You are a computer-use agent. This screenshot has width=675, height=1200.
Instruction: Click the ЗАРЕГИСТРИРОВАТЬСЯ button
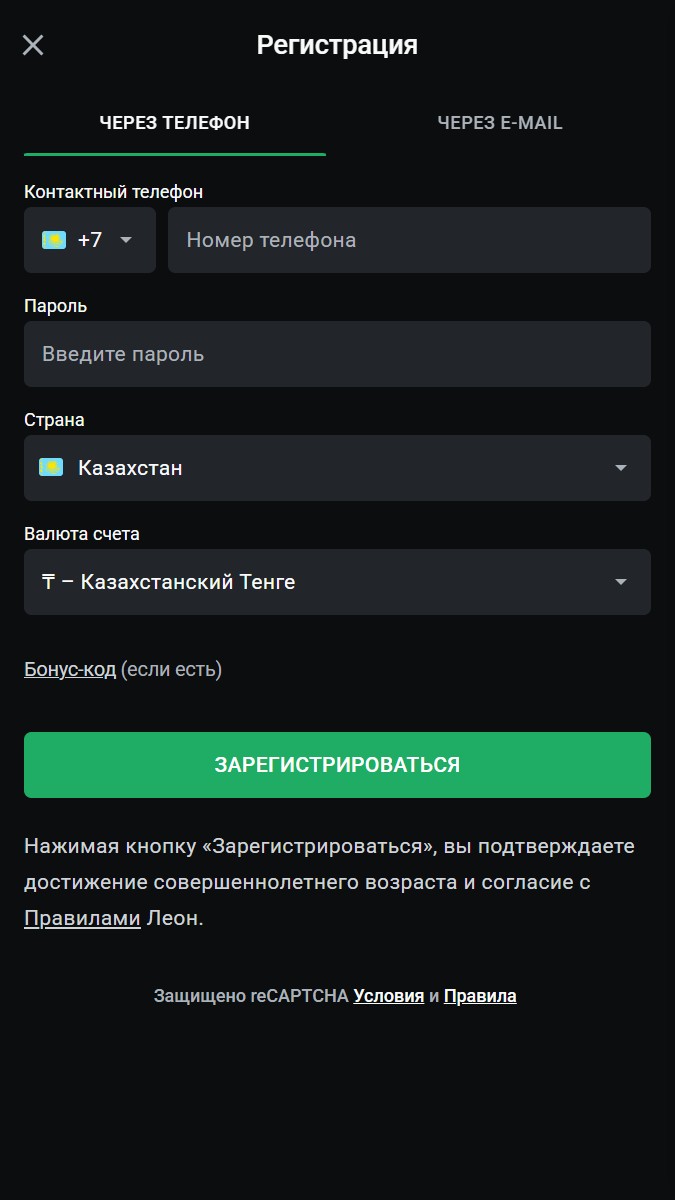(x=337, y=765)
